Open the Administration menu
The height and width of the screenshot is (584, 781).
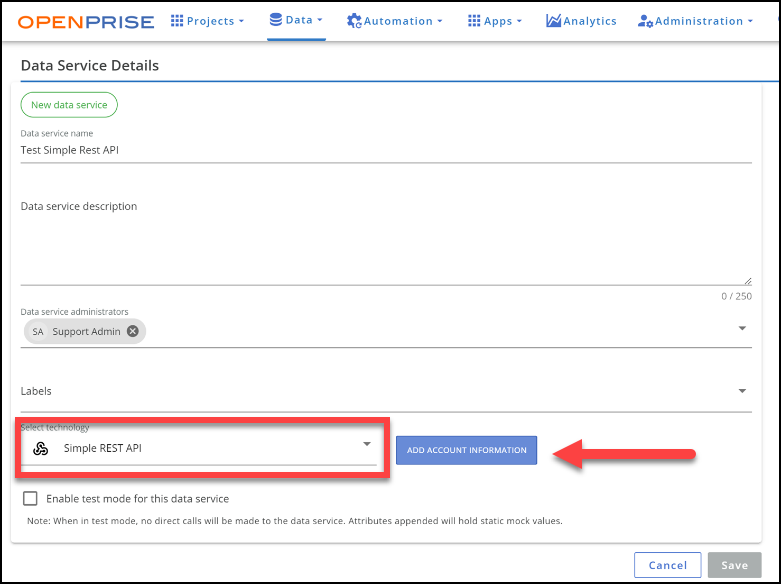[x=696, y=21]
